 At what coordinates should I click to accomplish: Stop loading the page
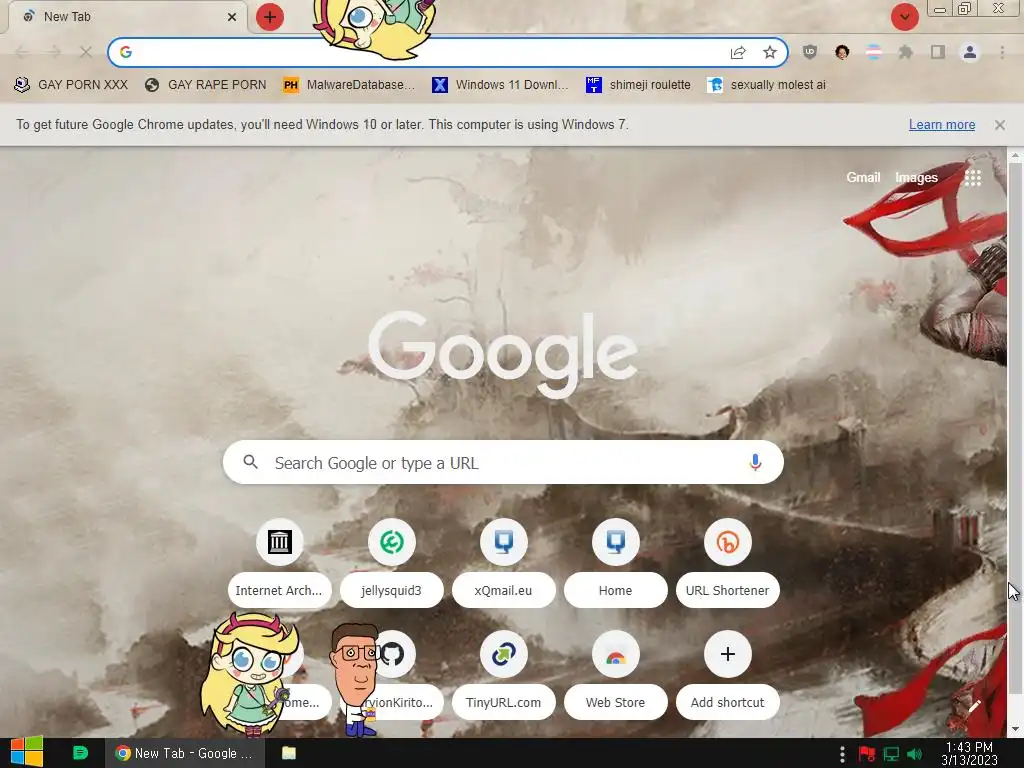pos(86,52)
